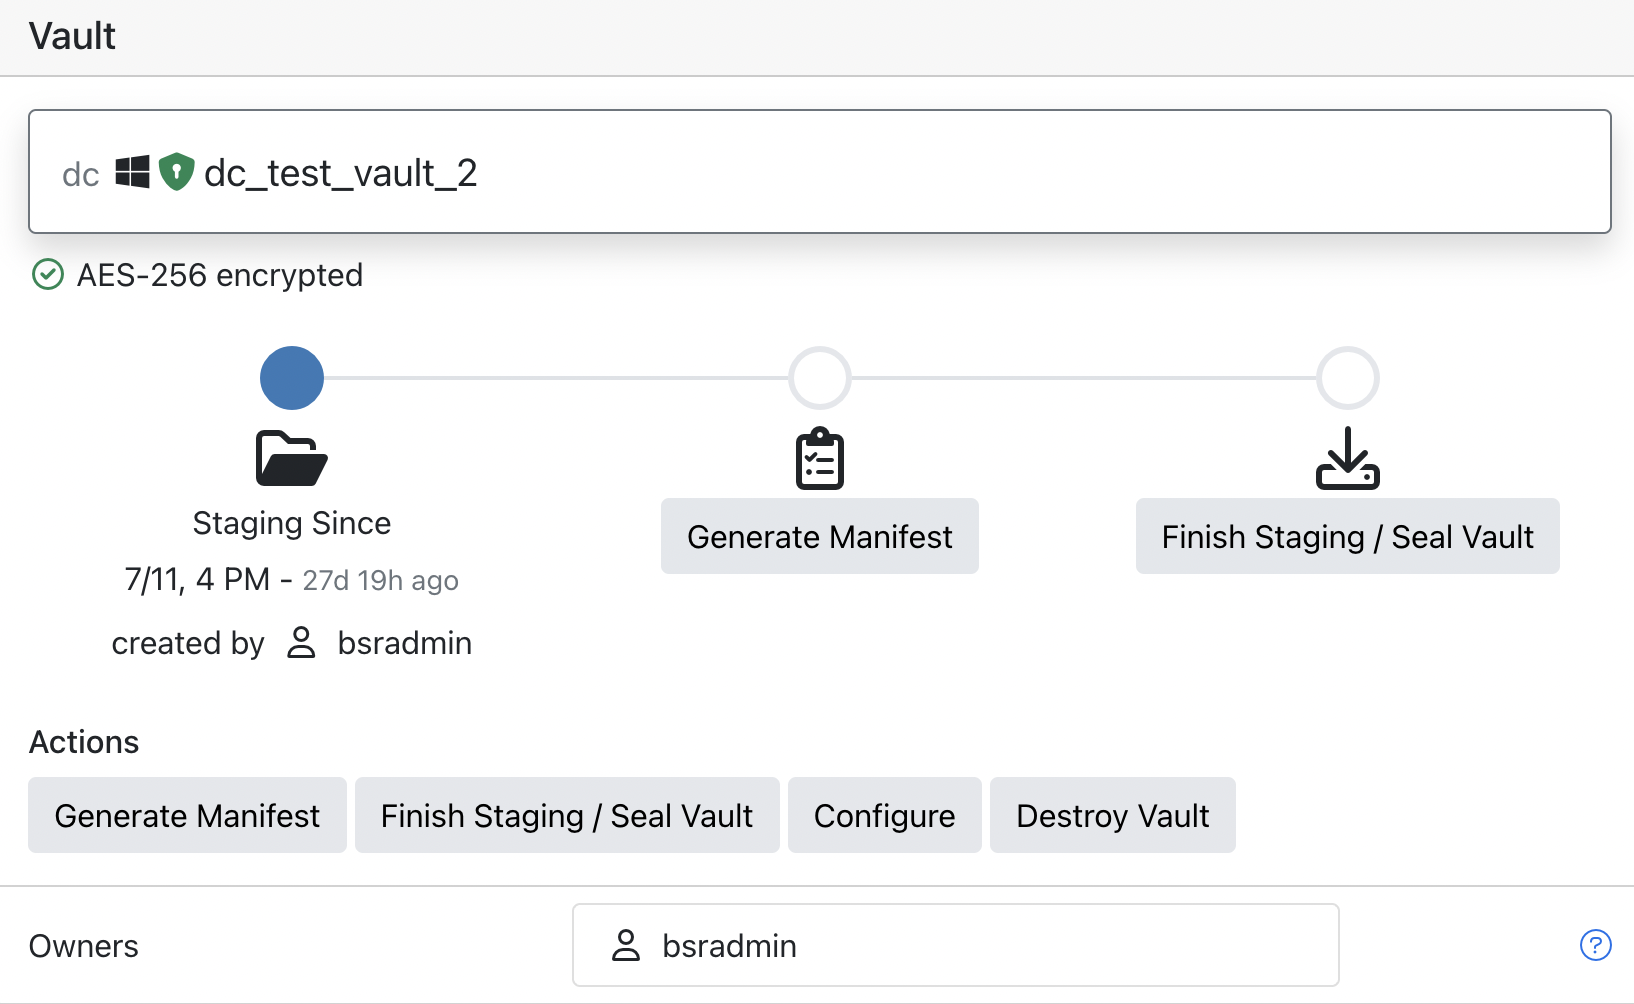Click the green shield vault icon
Screen dimensions: 1634x1004
[176, 172]
